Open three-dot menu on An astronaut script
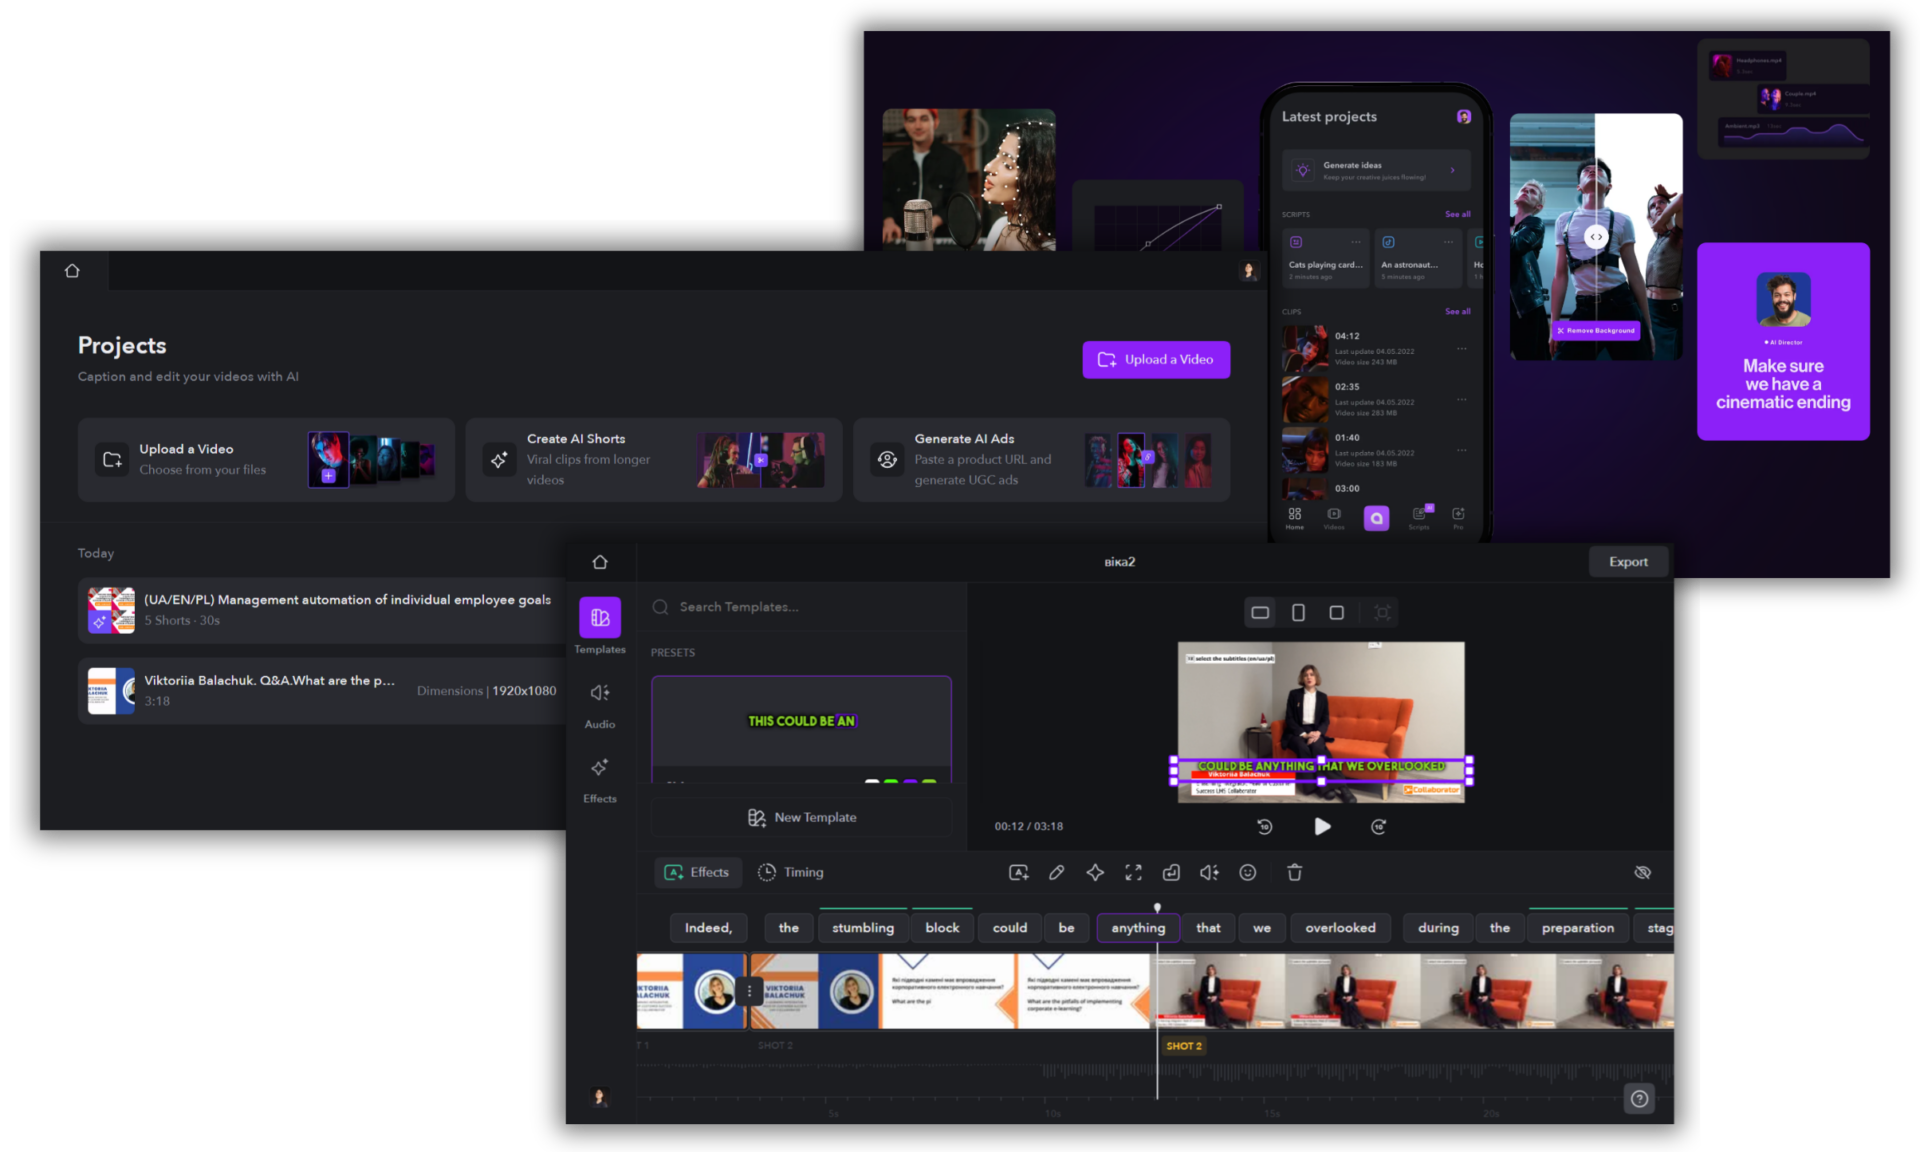This screenshot has height=1152, width=1920. pyautogui.click(x=1448, y=242)
